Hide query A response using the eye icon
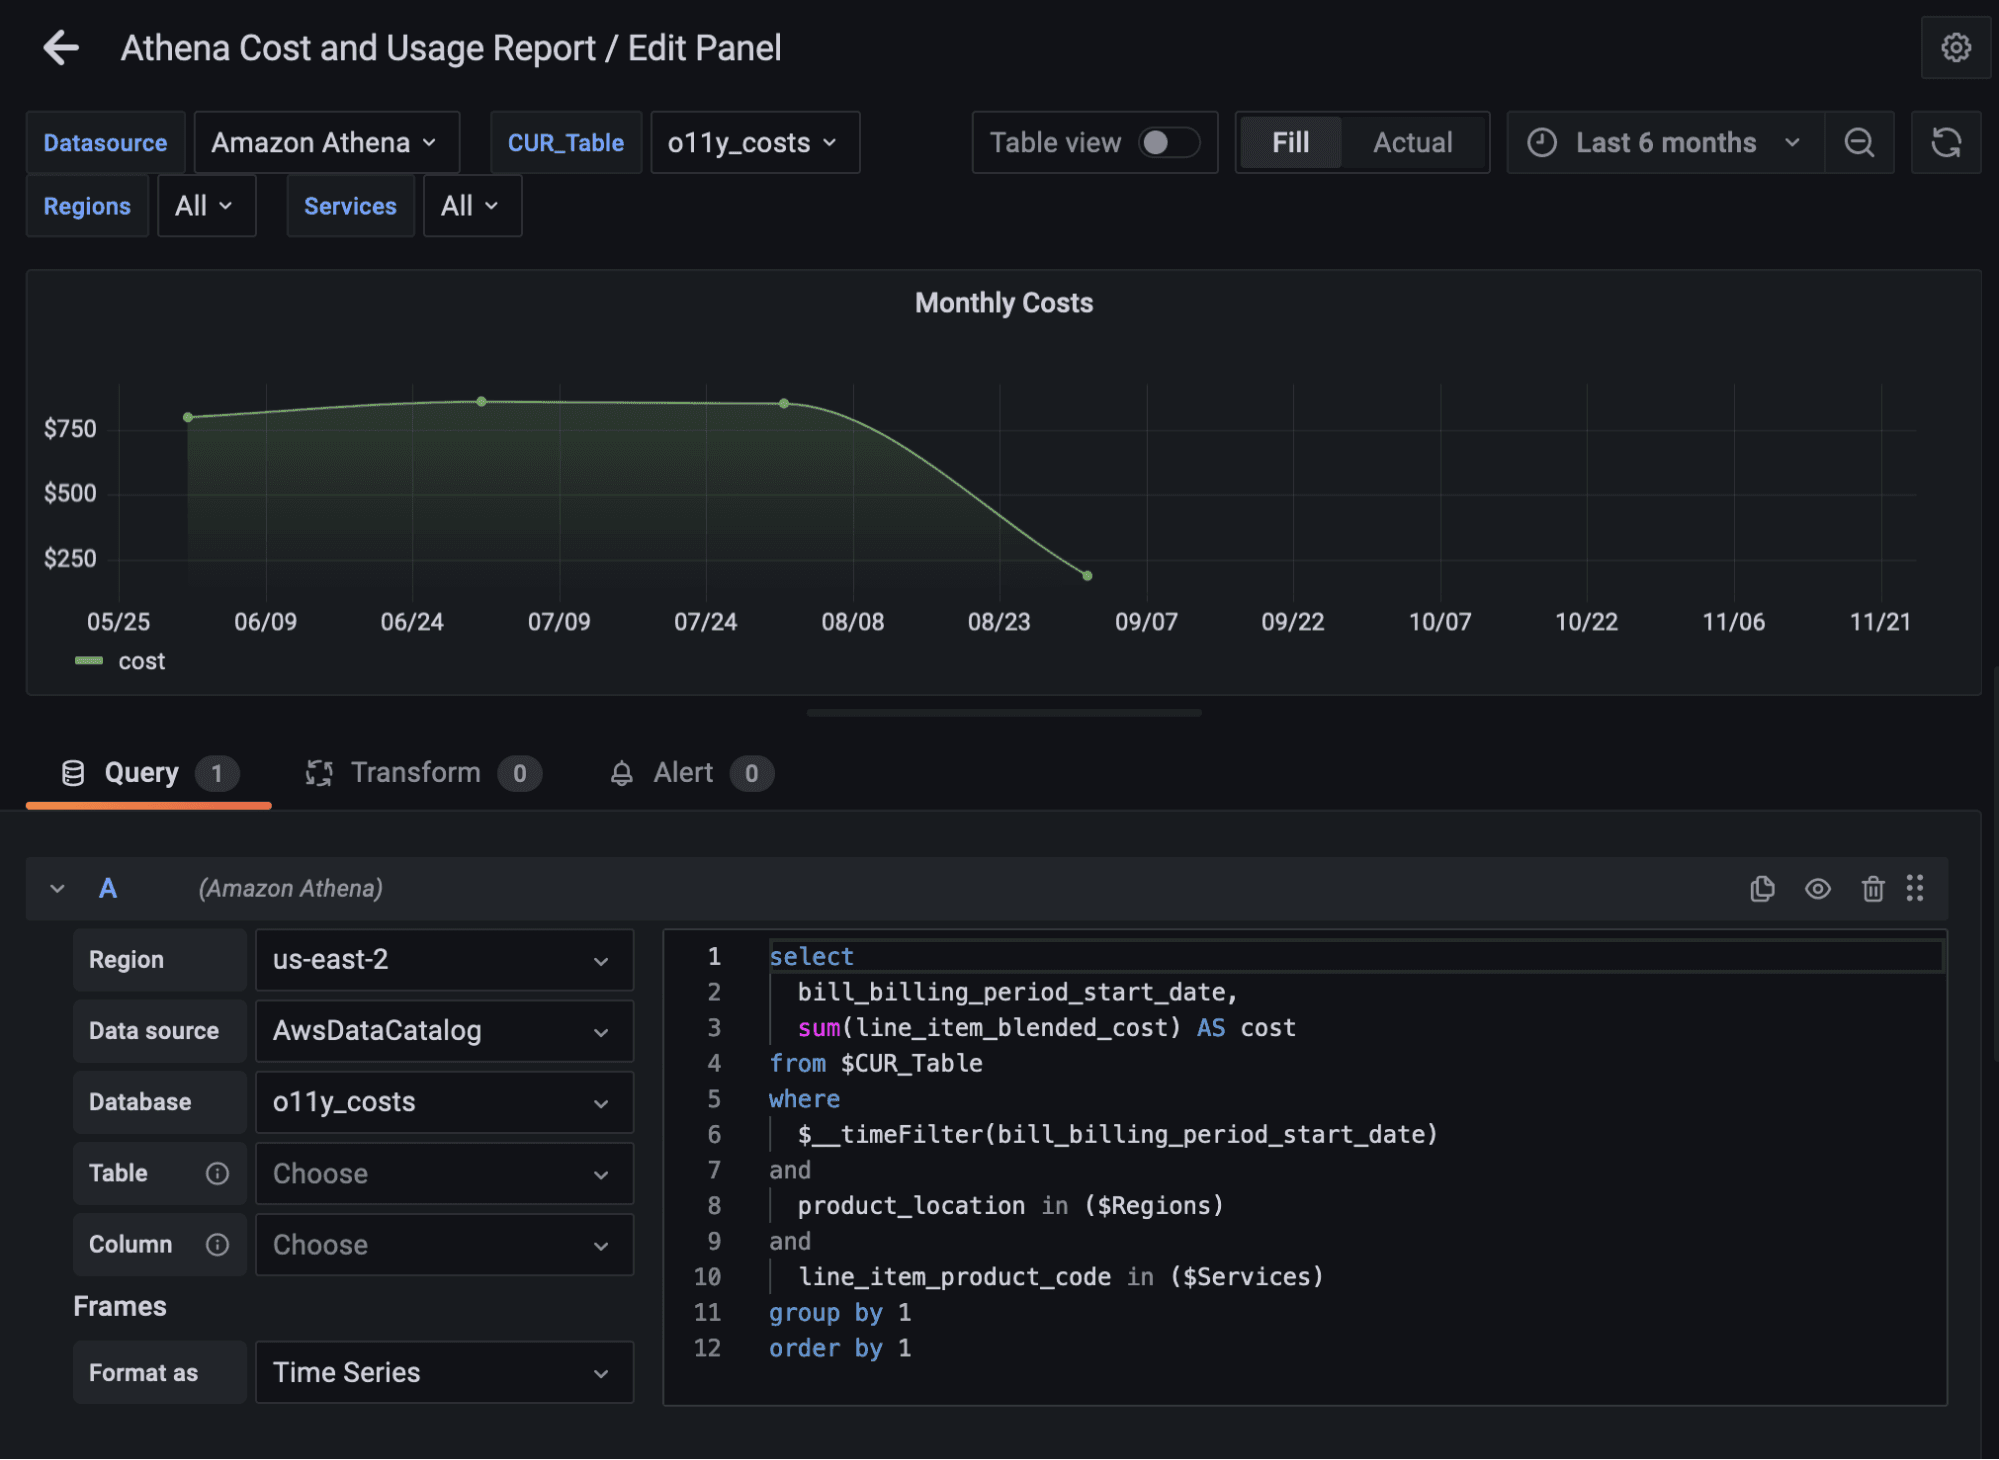The image size is (1999, 1460). [x=1818, y=888]
